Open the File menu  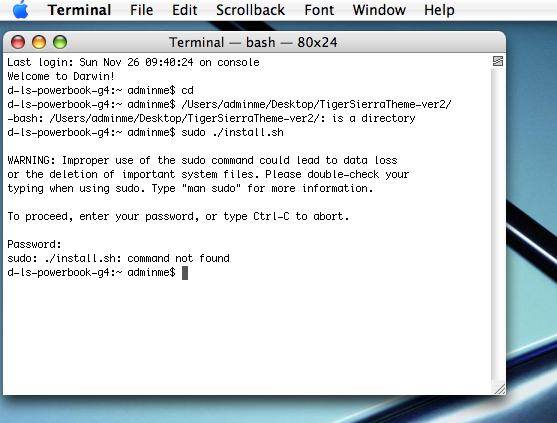(x=141, y=10)
